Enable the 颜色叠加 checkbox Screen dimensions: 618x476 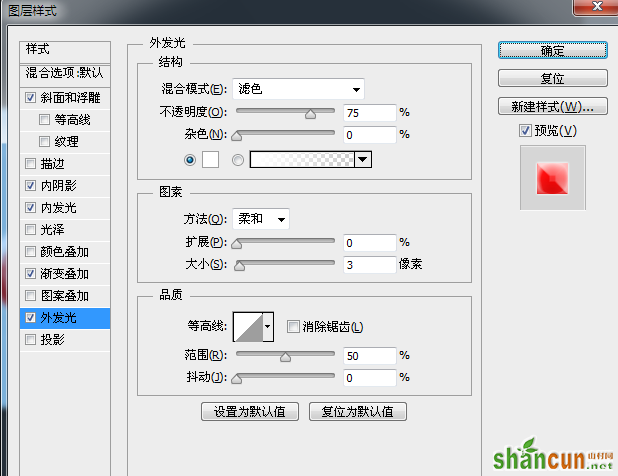click(x=30, y=251)
